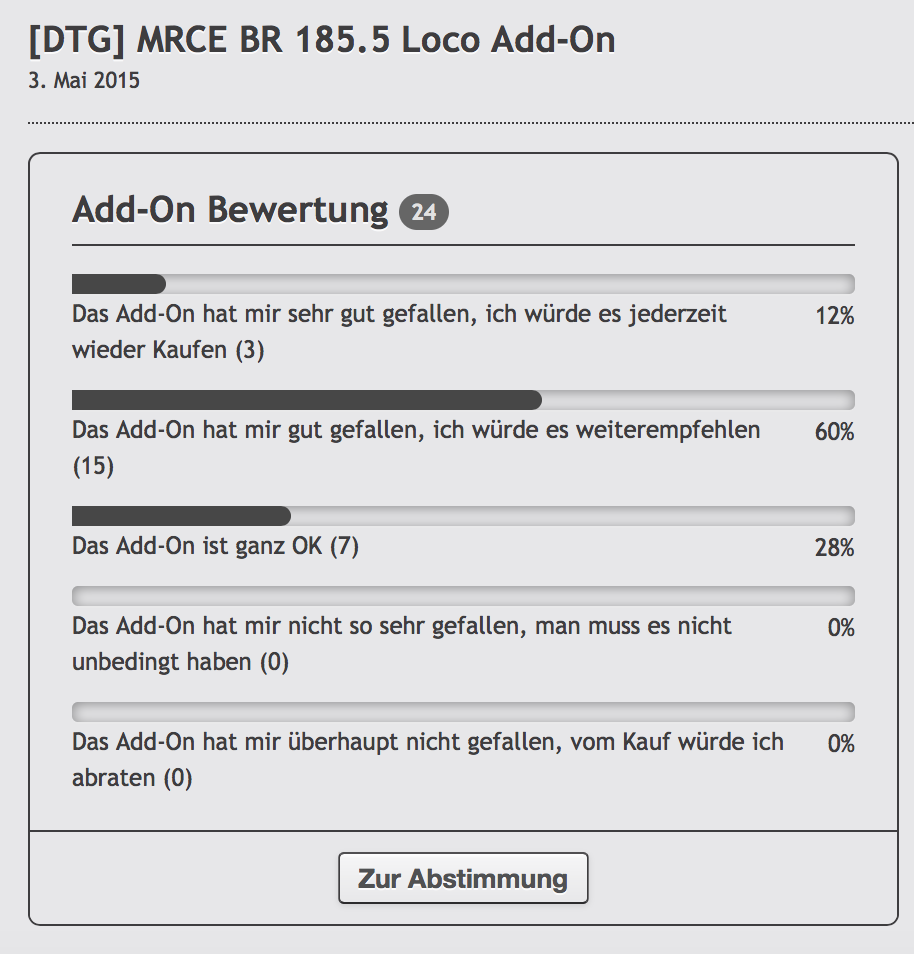Click the 60% rating progress bar

point(463,400)
